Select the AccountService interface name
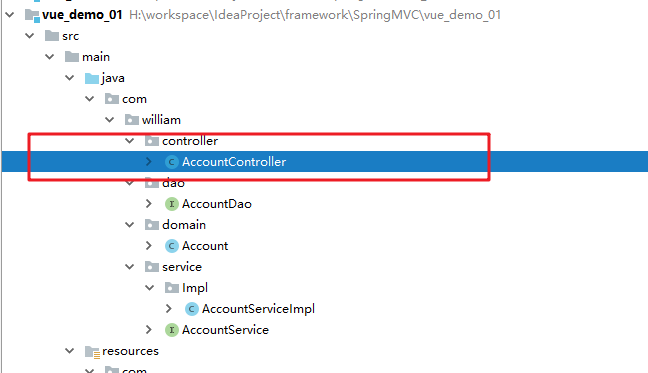Image resolution: width=648 pixels, height=373 pixels. click(225, 330)
